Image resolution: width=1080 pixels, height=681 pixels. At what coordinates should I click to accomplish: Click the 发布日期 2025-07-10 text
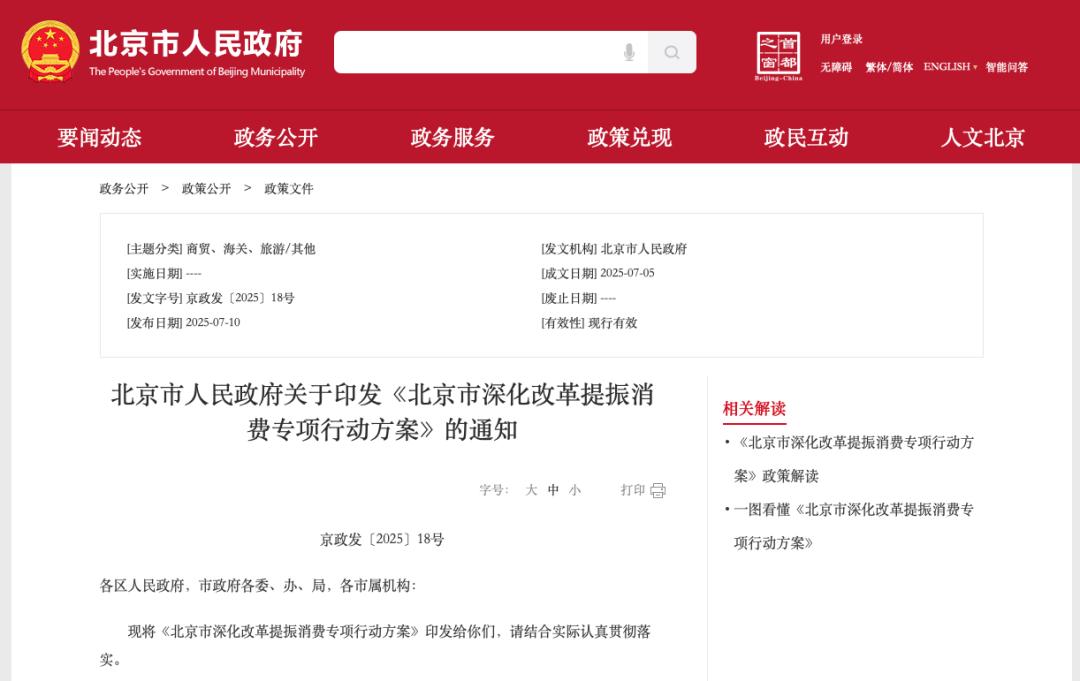pos(183,322)
